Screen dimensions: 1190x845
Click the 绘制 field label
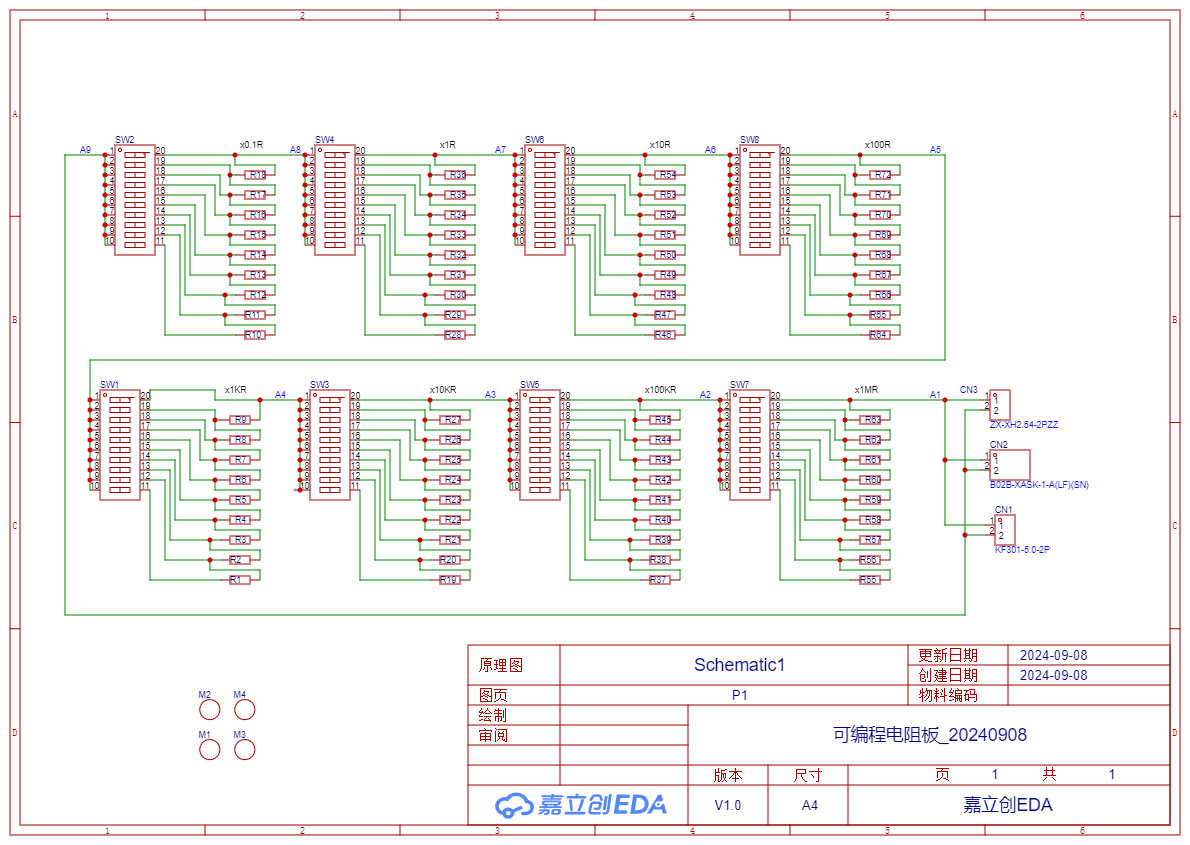click(493, 715)
